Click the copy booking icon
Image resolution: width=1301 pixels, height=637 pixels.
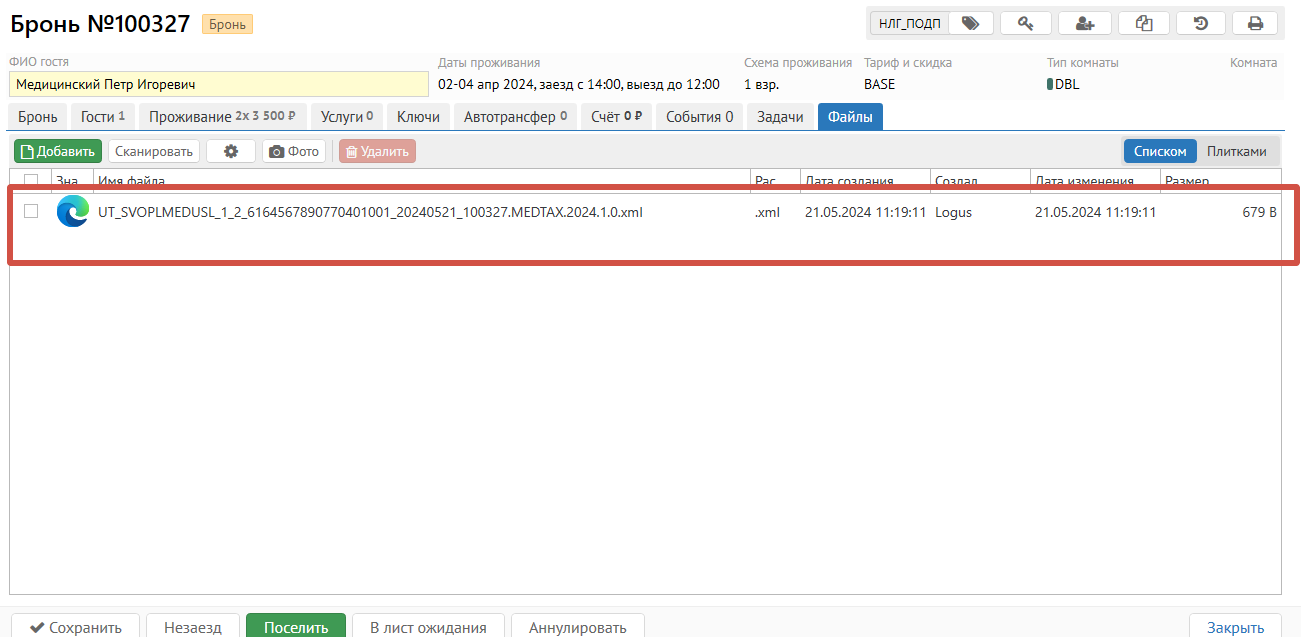click(1143, 23)
